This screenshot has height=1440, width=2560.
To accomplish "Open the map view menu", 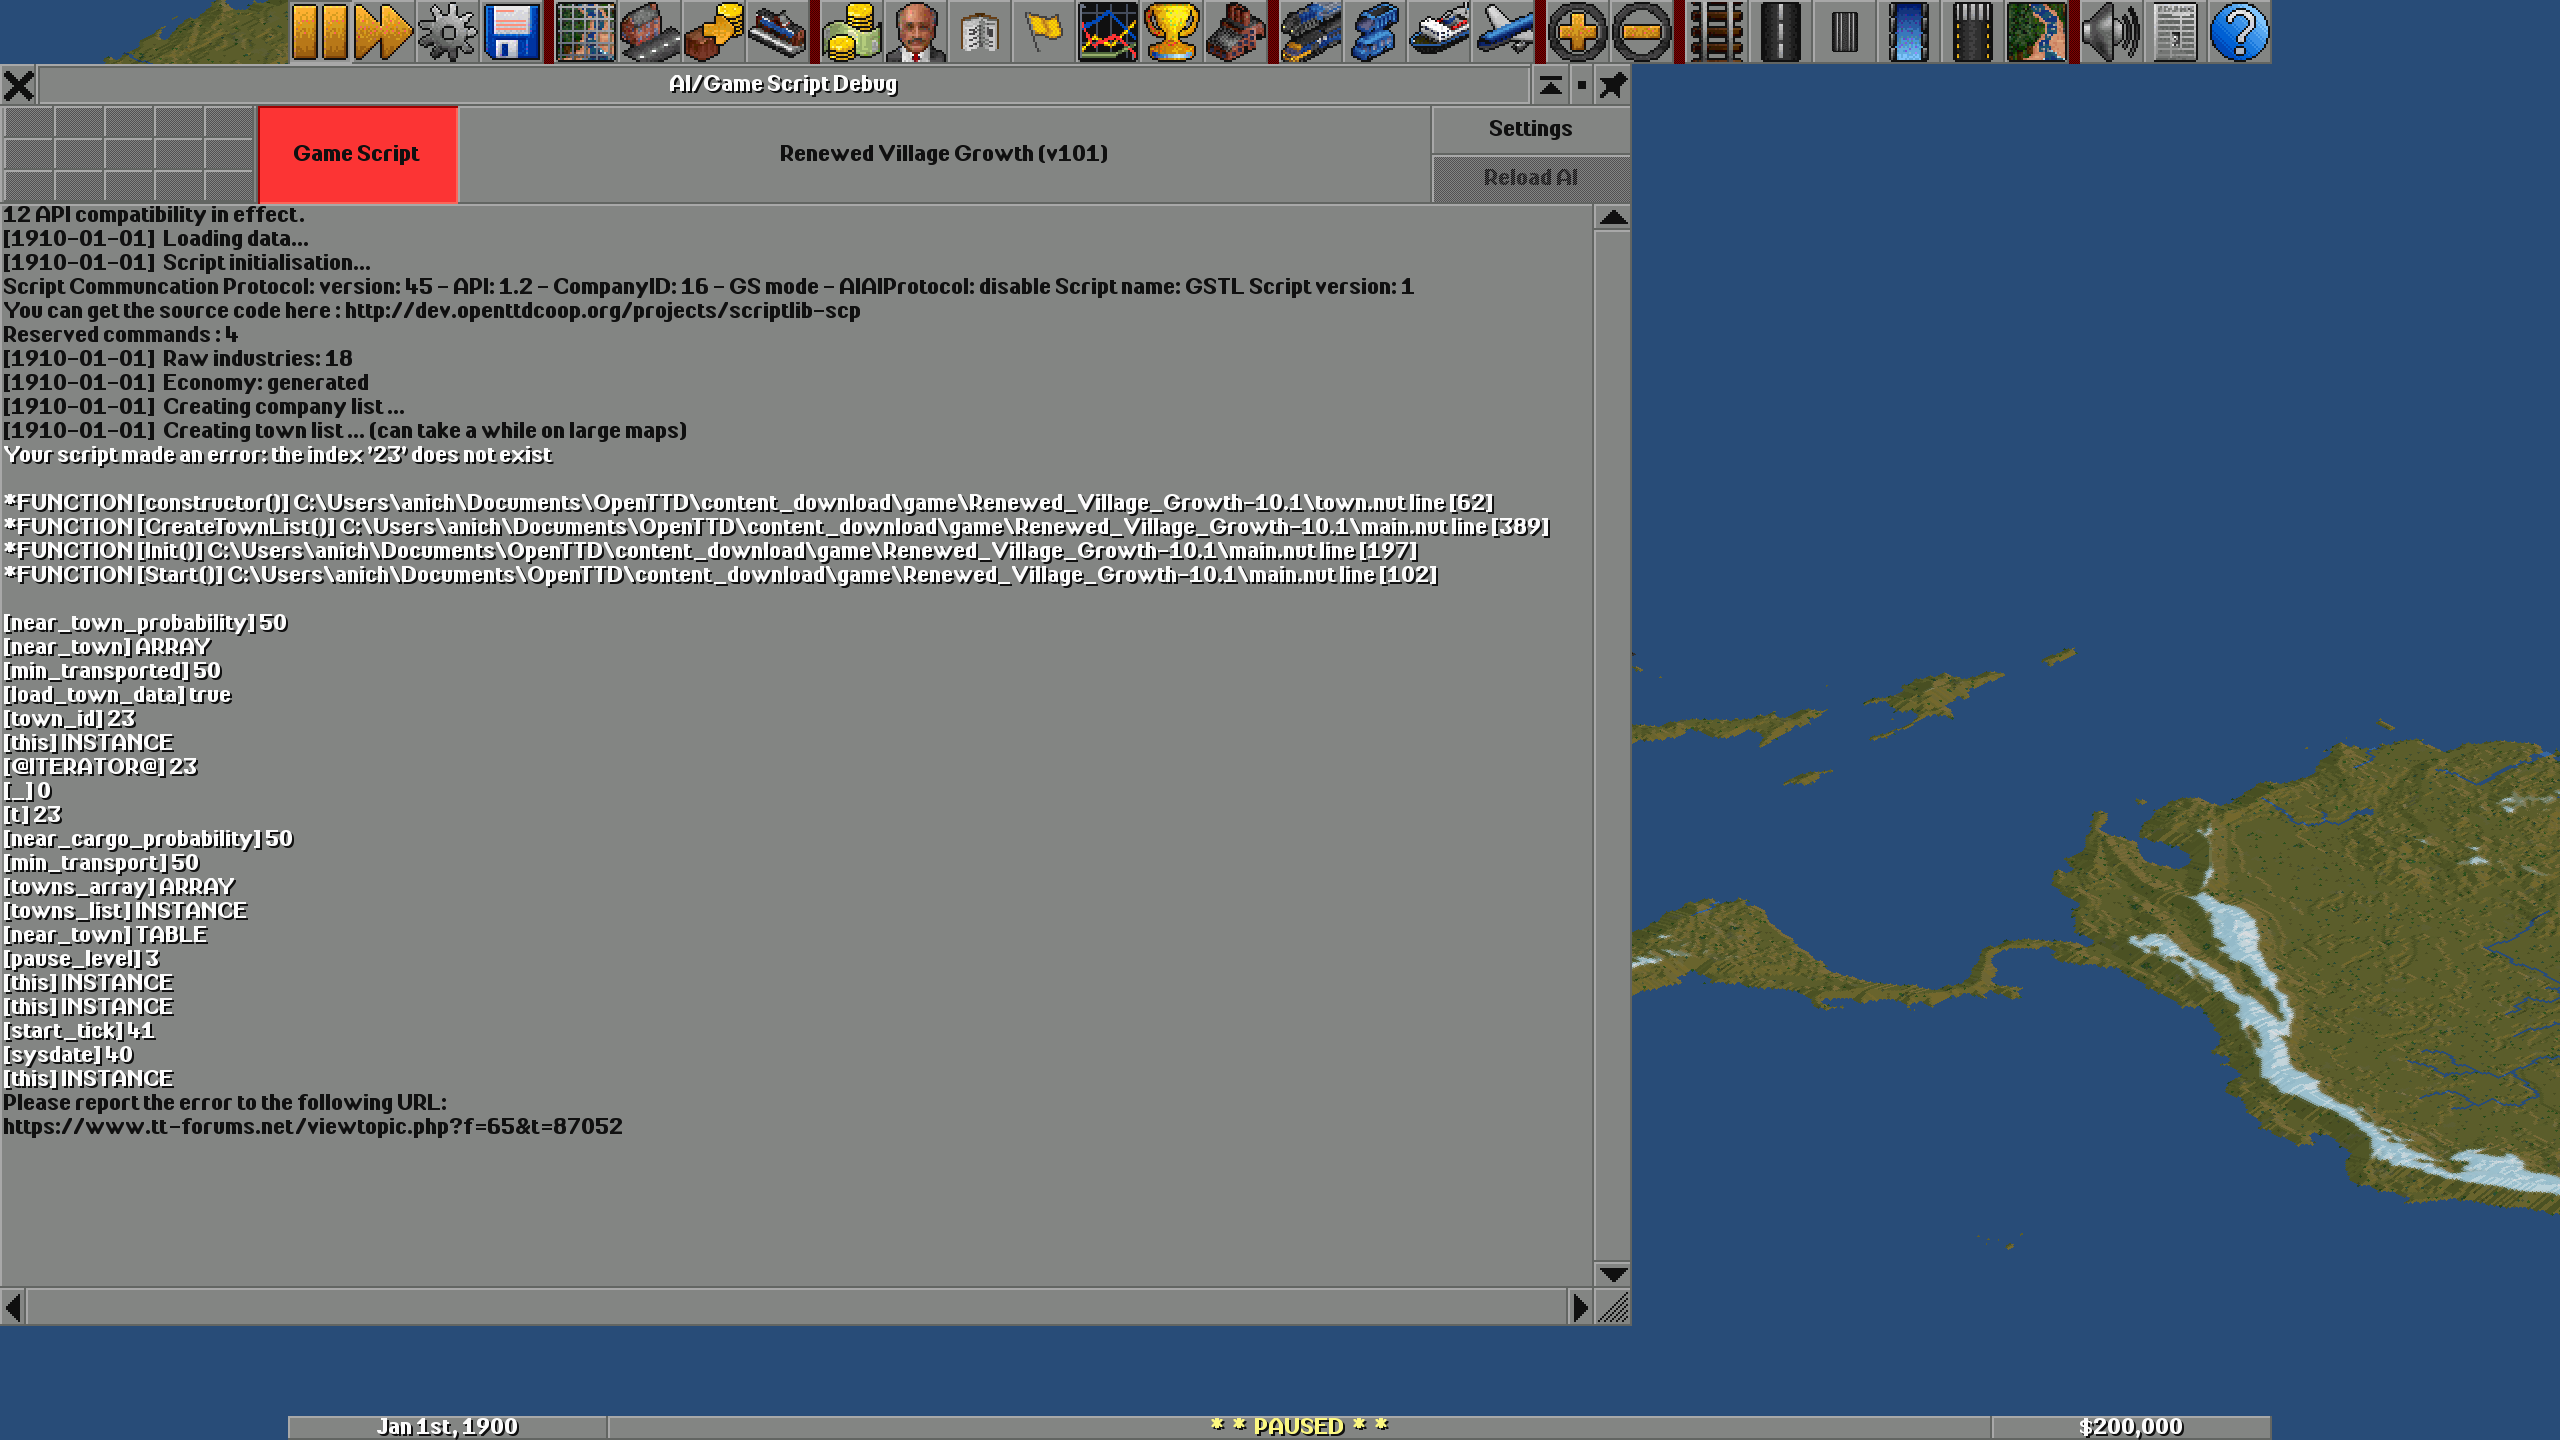I will [x=585, y=32].
